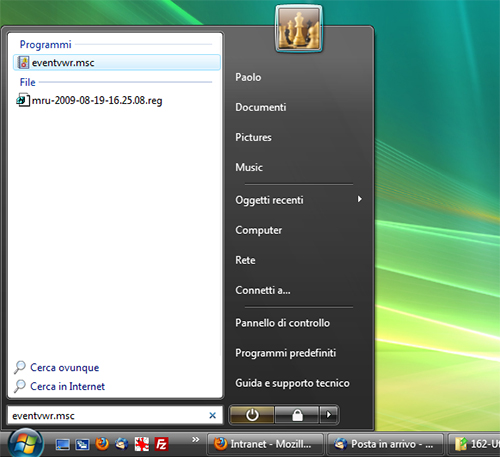This screenshot has height=457, width=500.
Task: Expand the shutdown options arrow
Action: click(329, 415)
